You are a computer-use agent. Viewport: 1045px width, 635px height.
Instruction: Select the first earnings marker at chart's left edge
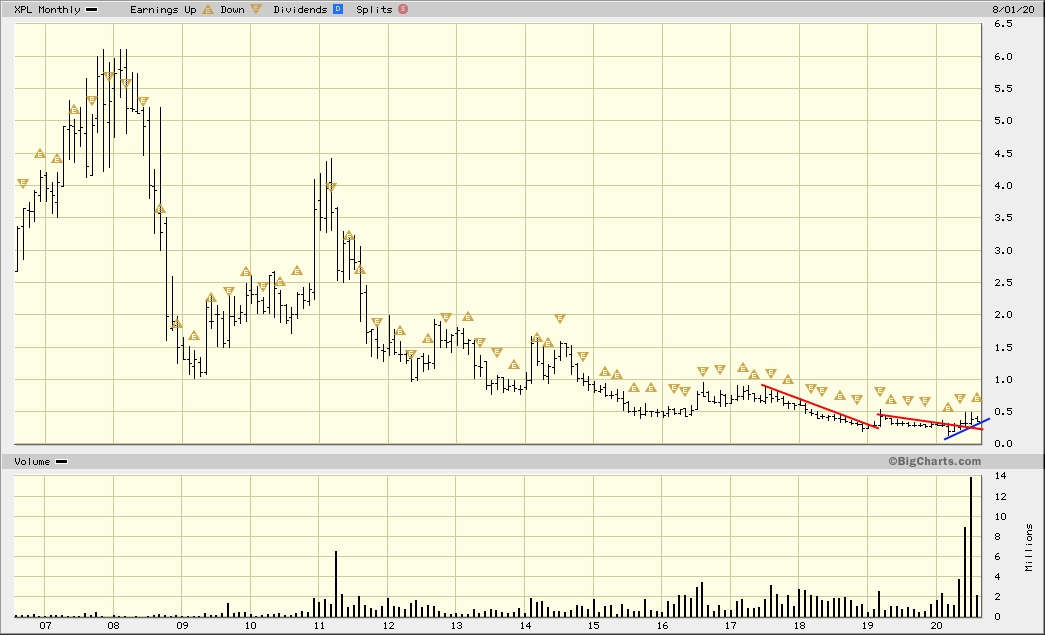pyautogui.click(x=22, y=183)
